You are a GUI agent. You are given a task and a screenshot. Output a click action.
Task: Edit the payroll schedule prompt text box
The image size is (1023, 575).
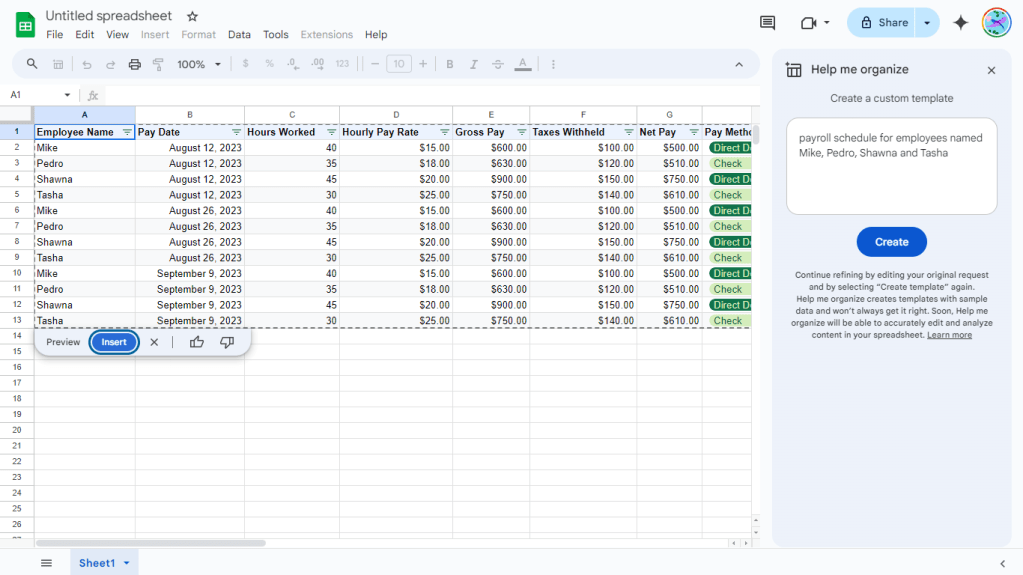(891, 166)
